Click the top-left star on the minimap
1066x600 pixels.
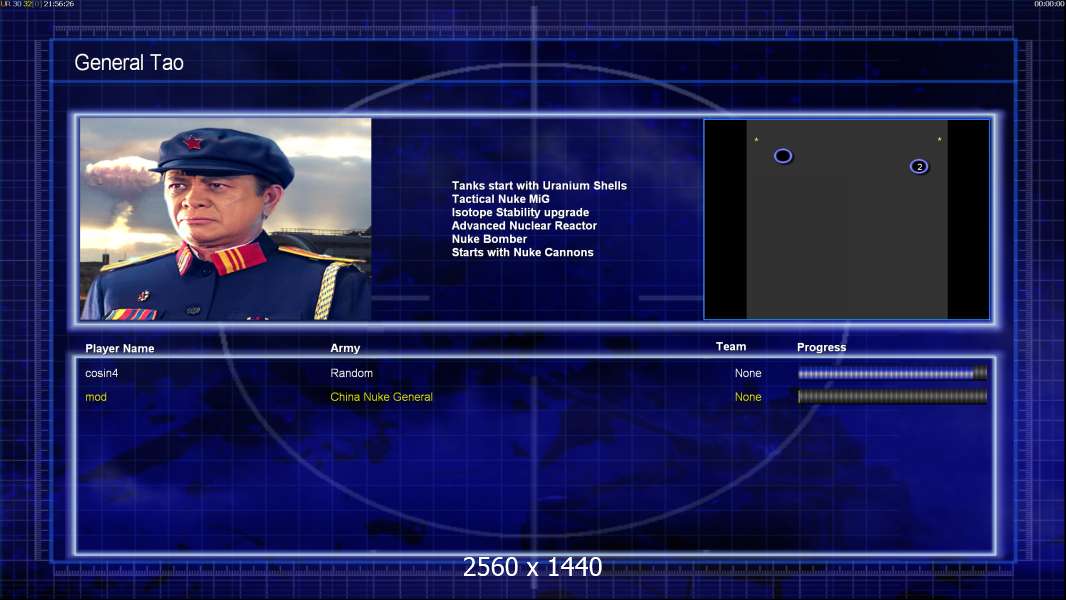tap(756, 139)
